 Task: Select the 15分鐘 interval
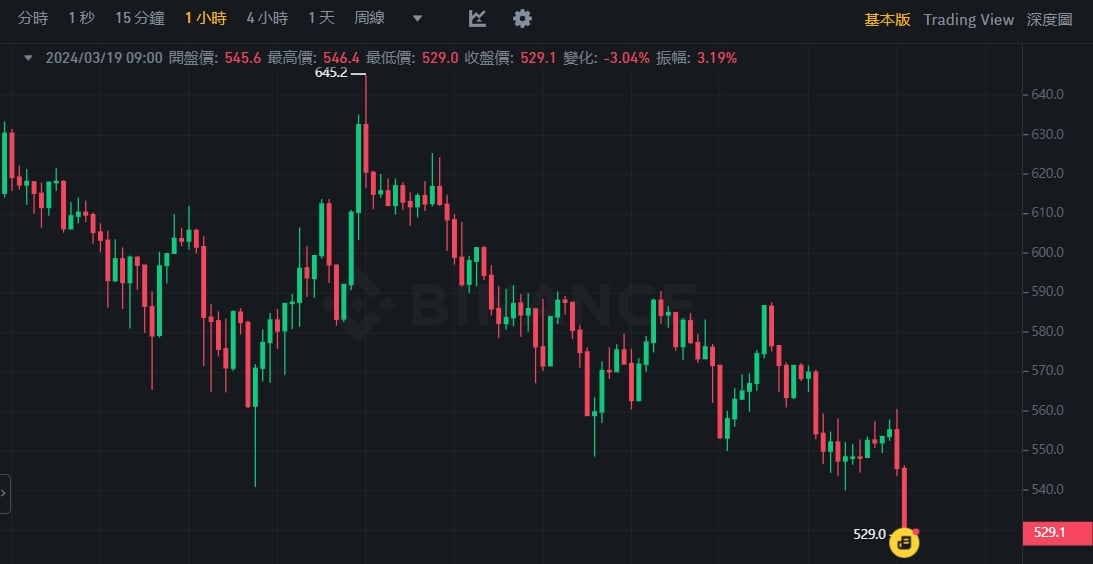click(140, 19)
